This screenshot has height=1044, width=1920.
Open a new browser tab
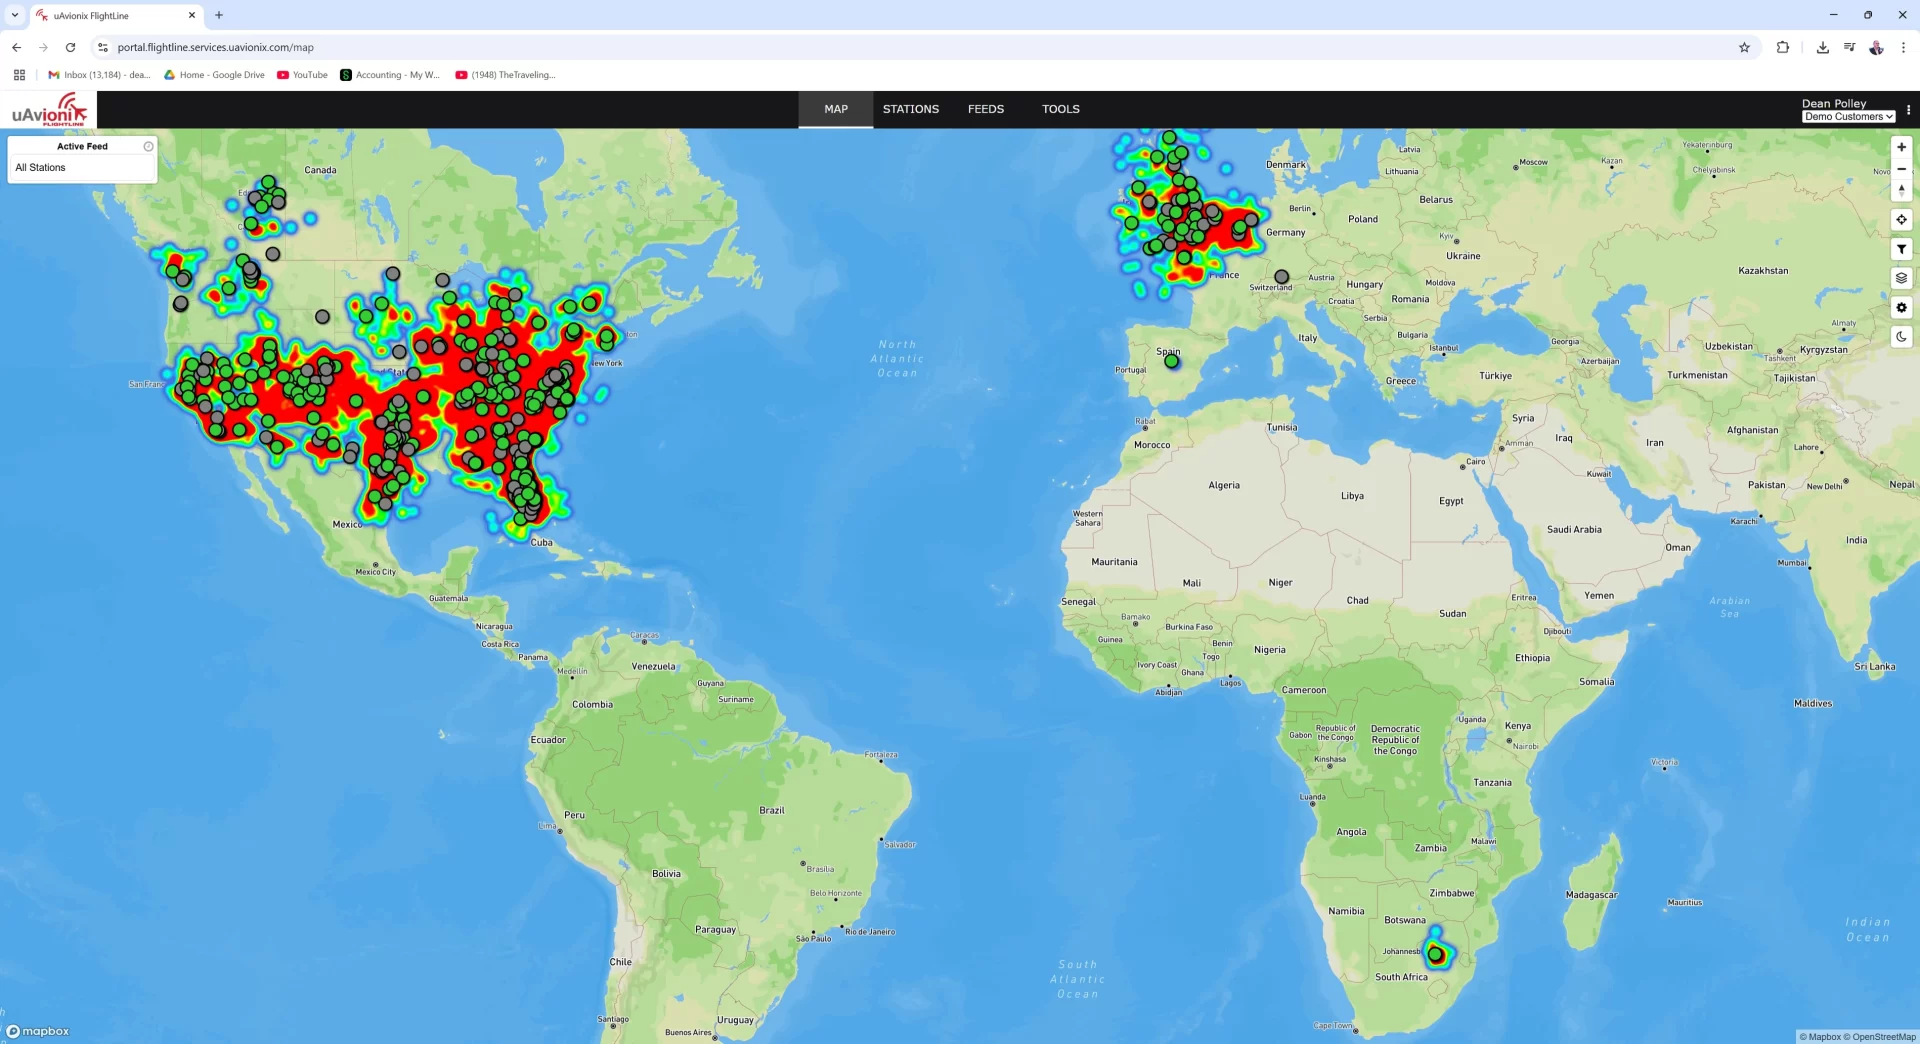219,15
